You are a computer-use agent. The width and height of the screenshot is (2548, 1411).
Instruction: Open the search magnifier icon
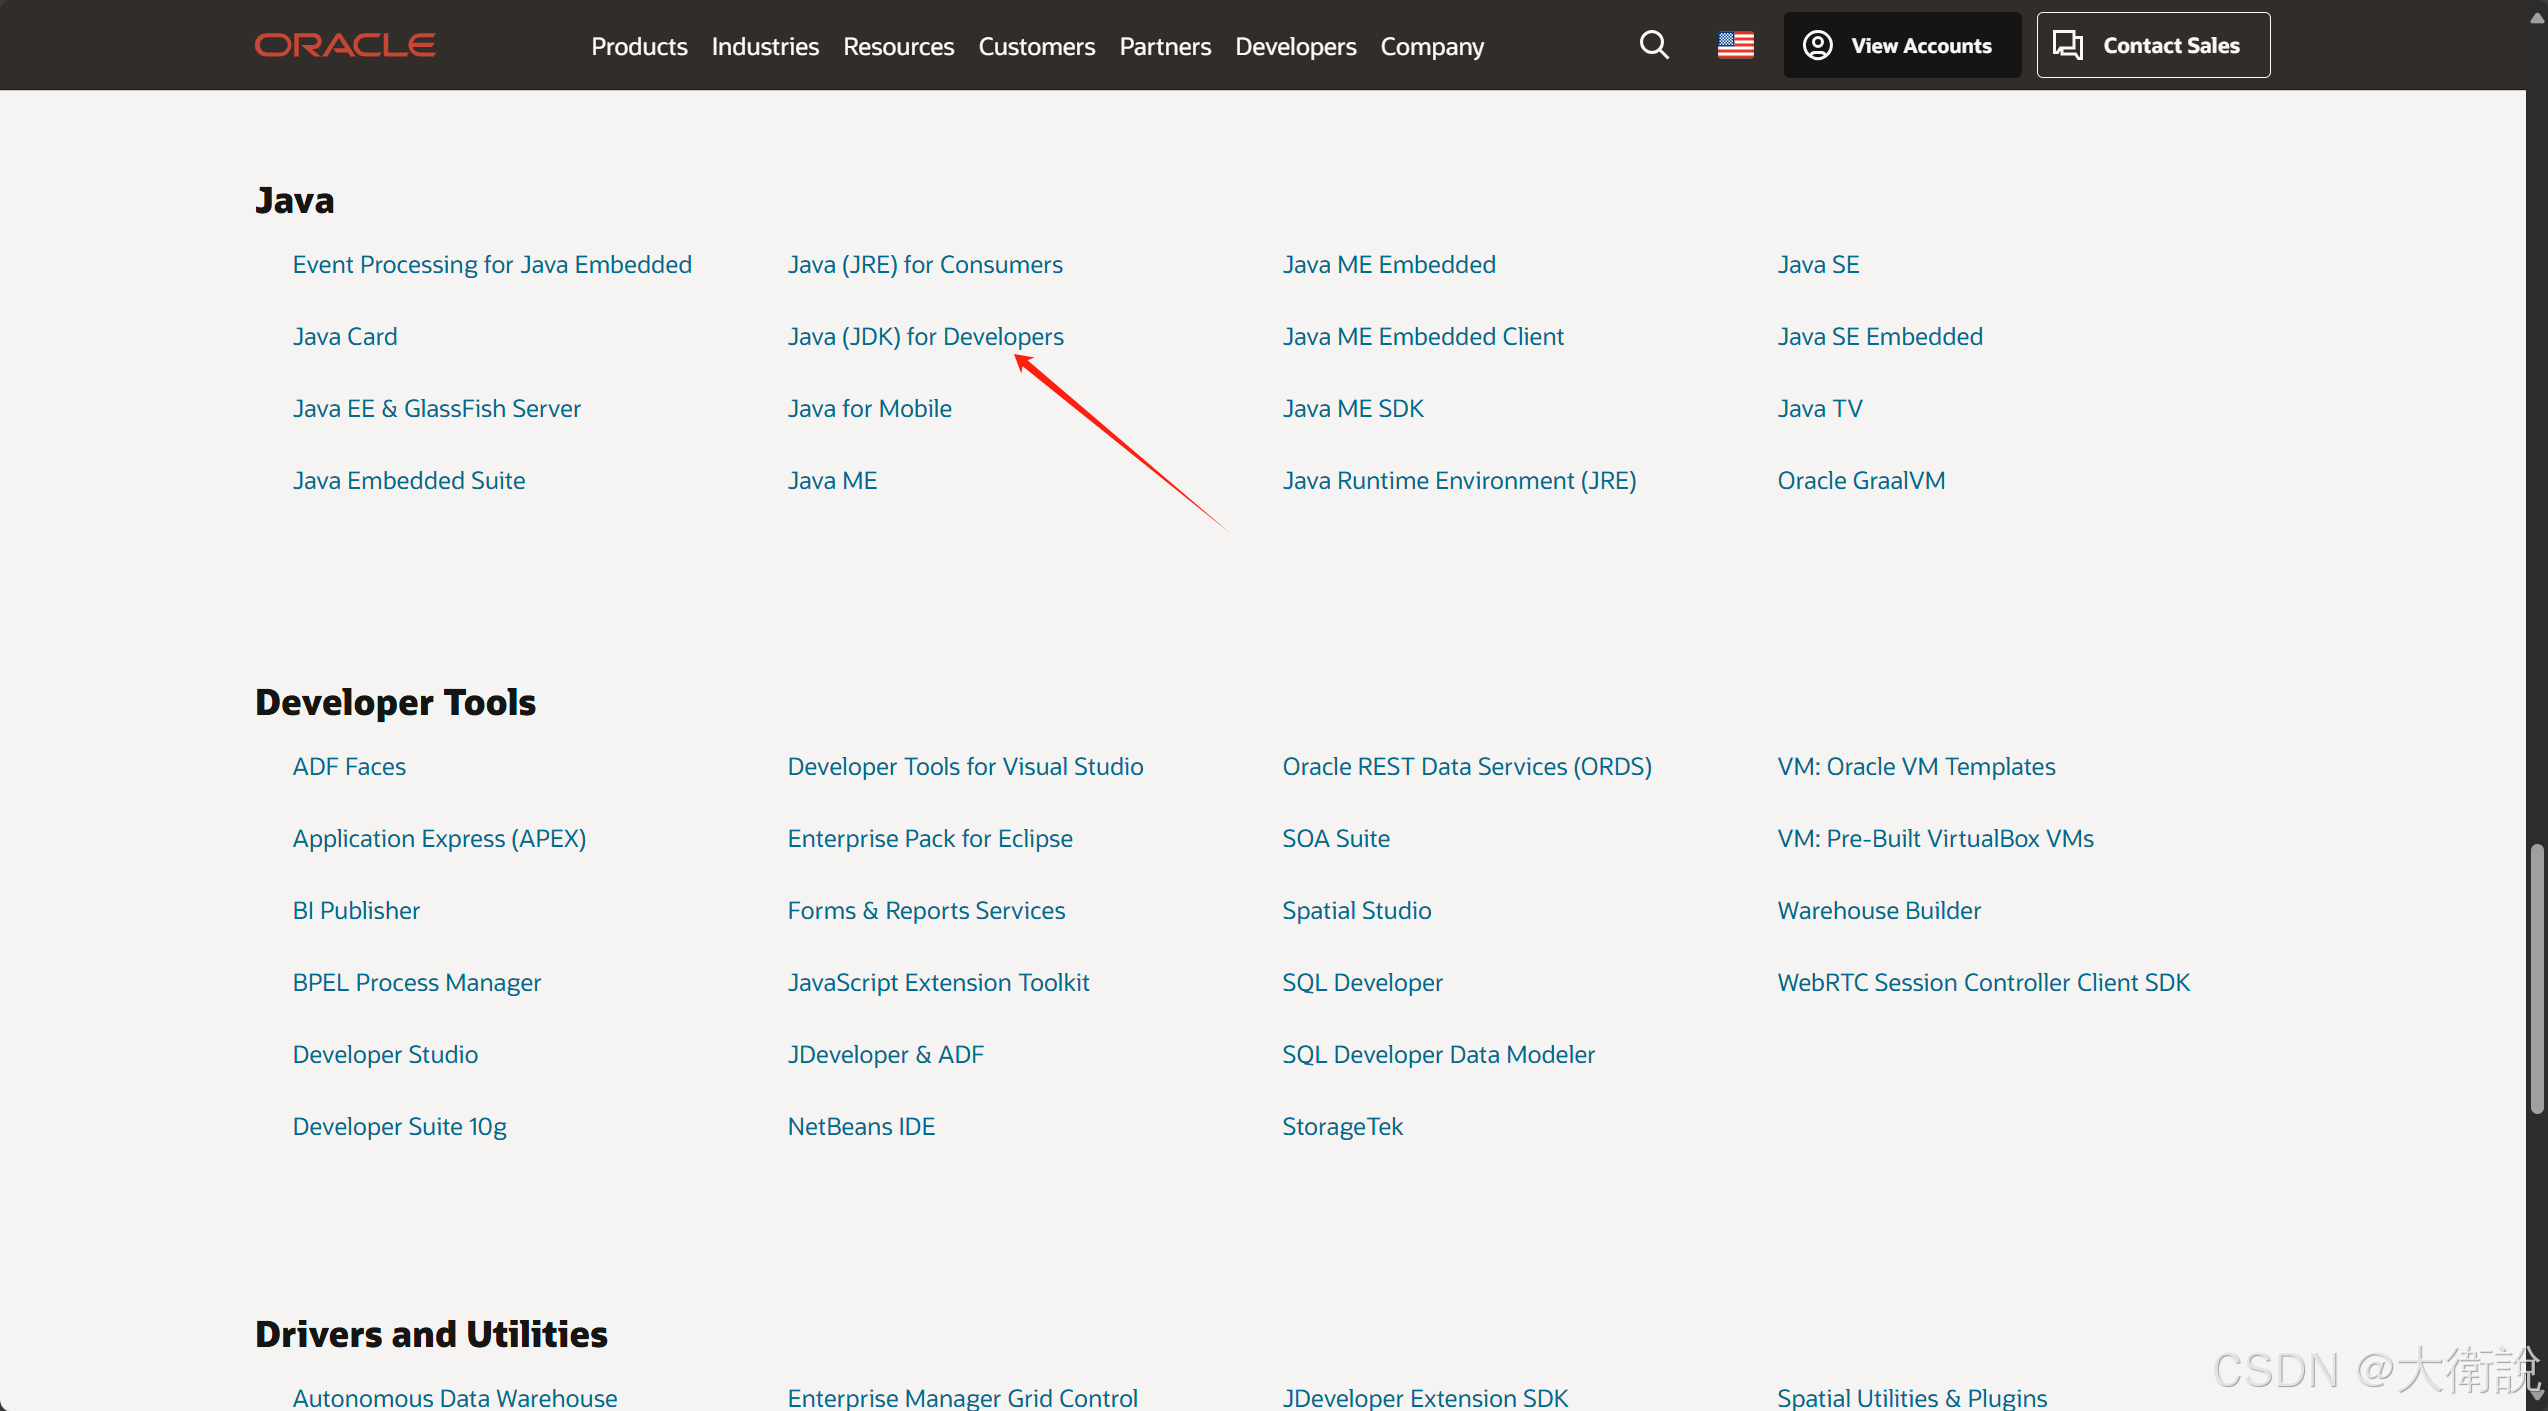[1654, 45]
